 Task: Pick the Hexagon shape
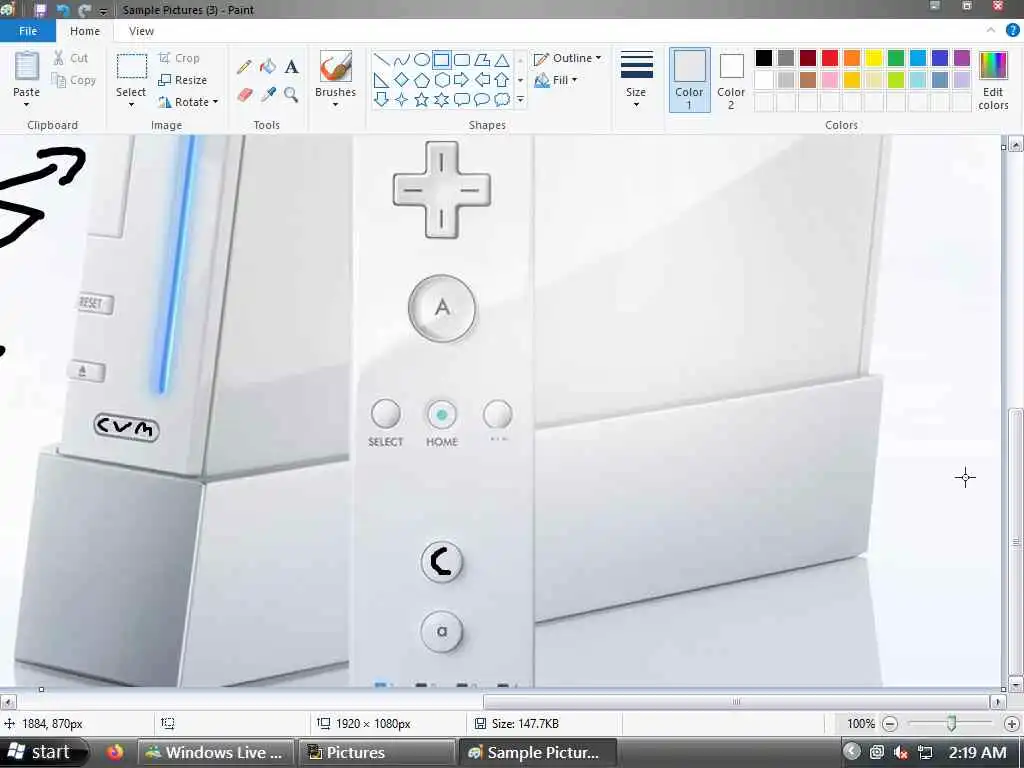pyautogui.click(x=441, y=80)
